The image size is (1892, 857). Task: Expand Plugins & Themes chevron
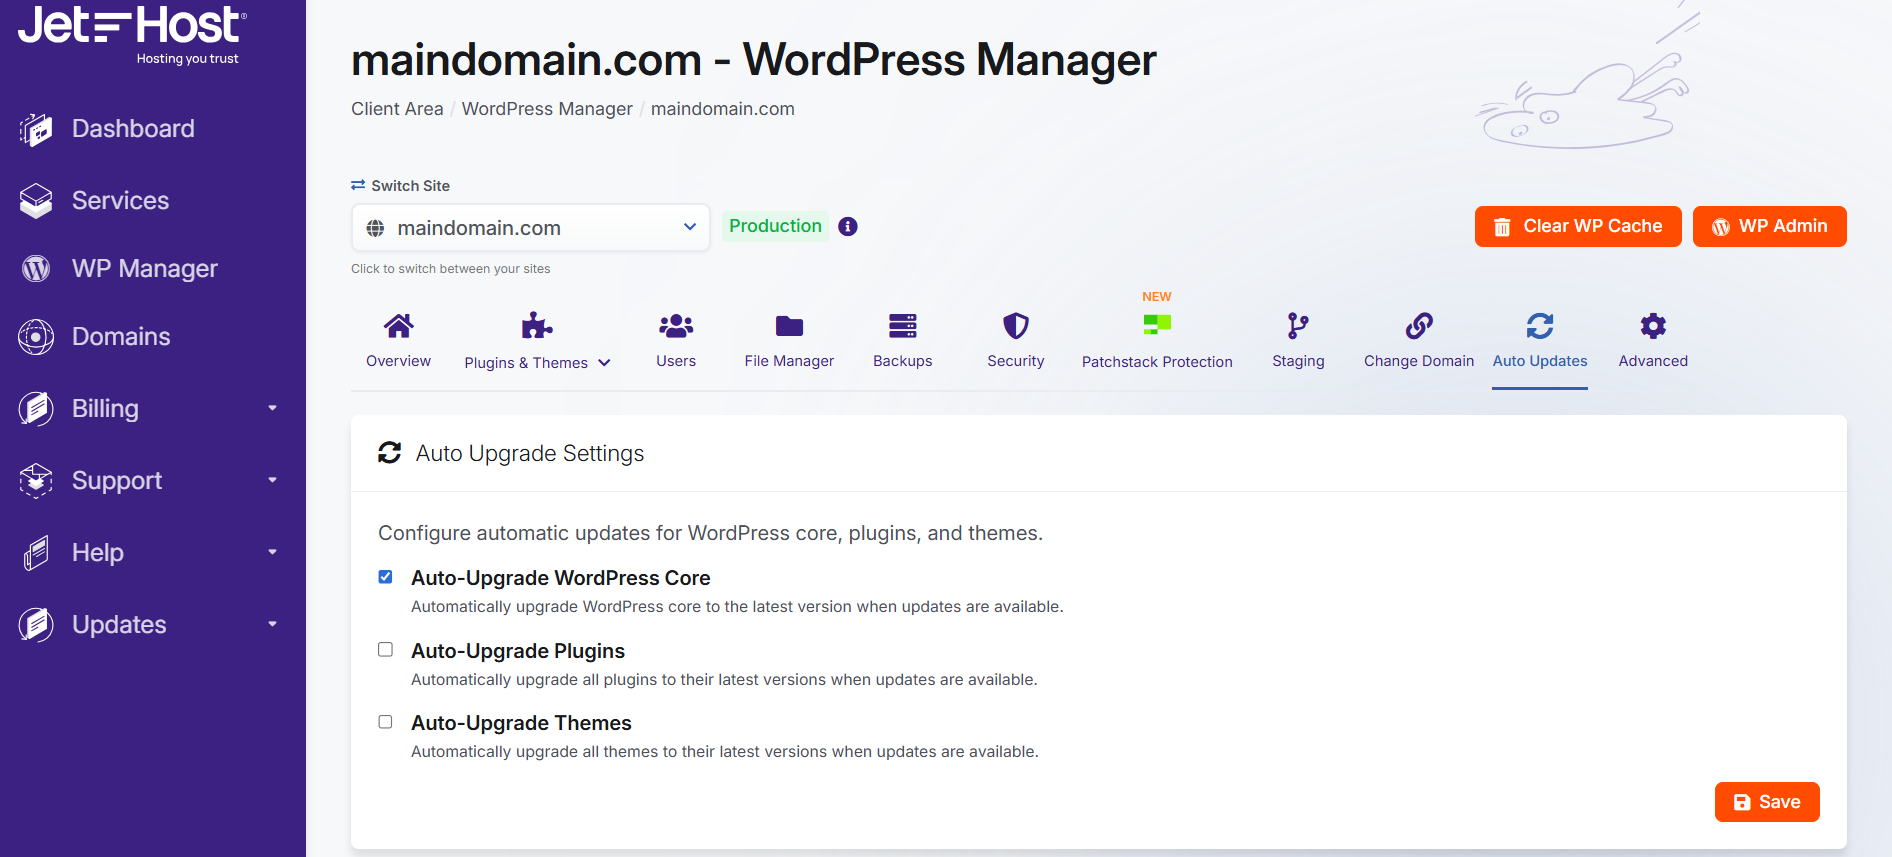[604, 363]
